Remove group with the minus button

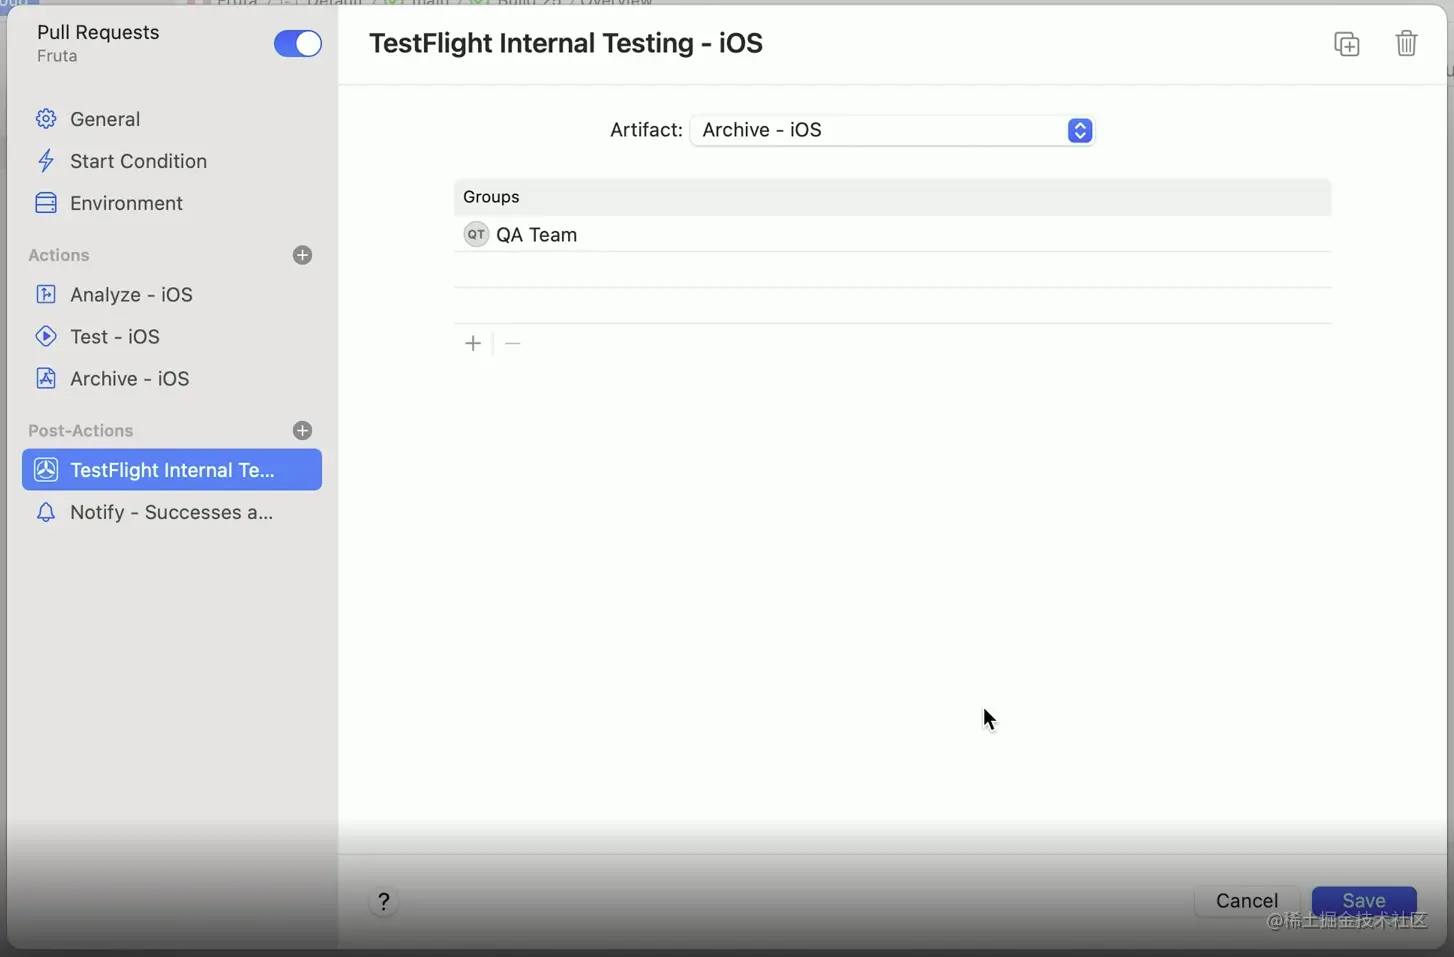(x=513, y=343)
